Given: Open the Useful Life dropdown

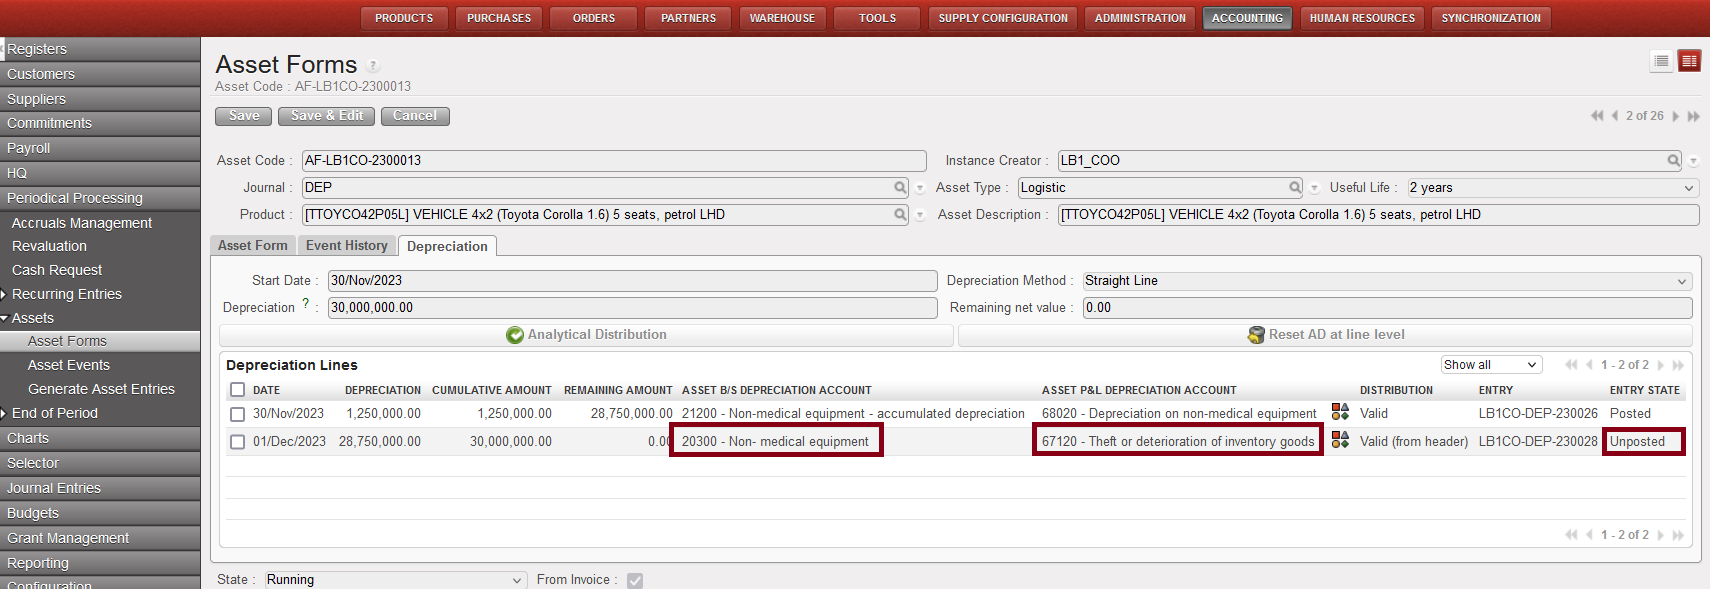Looking at the screenshot, I should tap(1552, 188).
